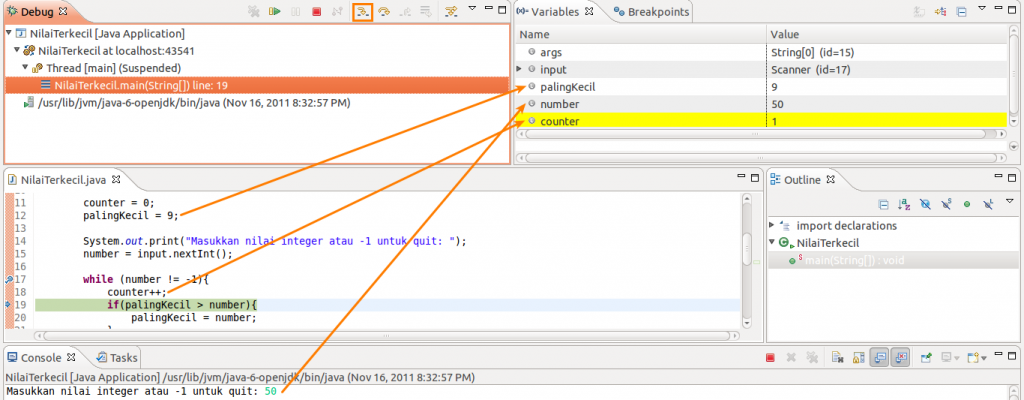1024x400 pixels.
Task: Click the red Terminate button in Debug view
Action: coord(317,11)
